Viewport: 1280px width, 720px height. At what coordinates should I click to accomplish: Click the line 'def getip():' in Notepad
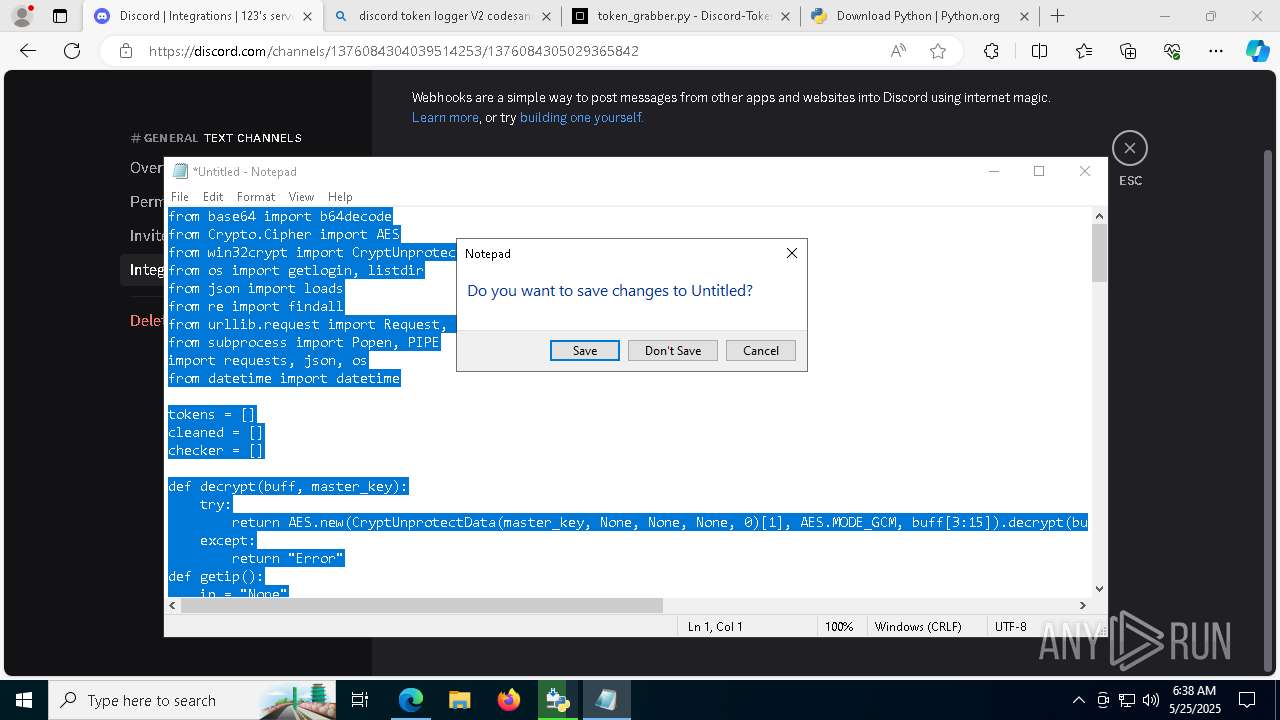tap(216, 577)
